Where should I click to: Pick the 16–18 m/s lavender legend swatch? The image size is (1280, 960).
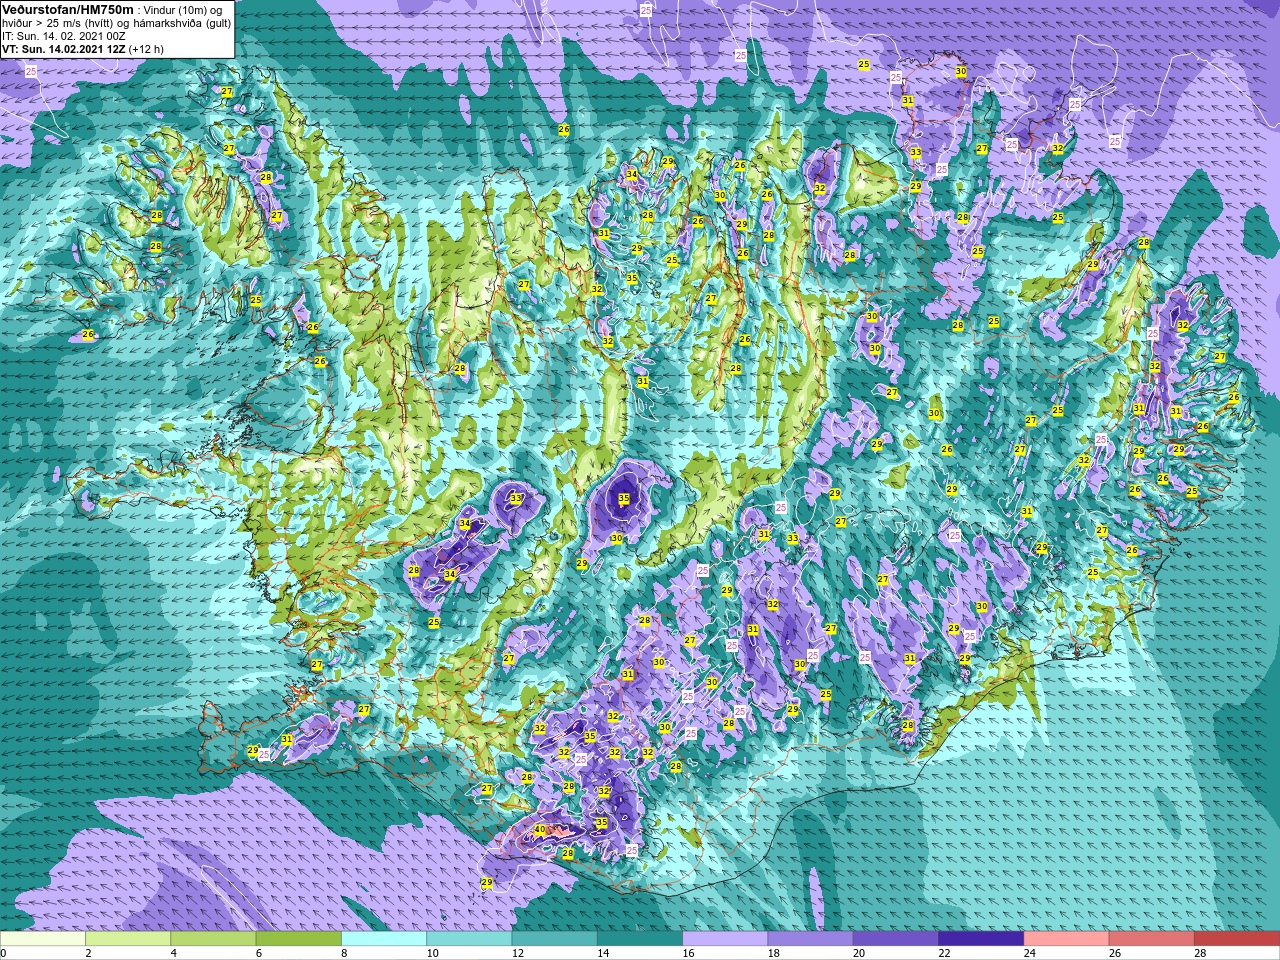point(725,939)
